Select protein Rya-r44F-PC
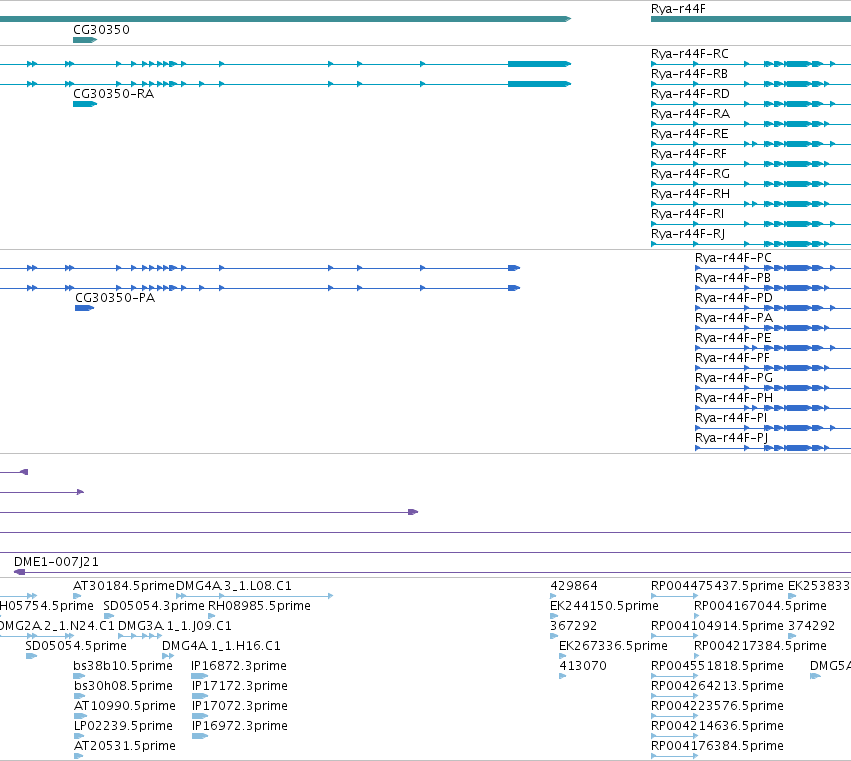Viewport: 851px width, 761px height. 733,258
